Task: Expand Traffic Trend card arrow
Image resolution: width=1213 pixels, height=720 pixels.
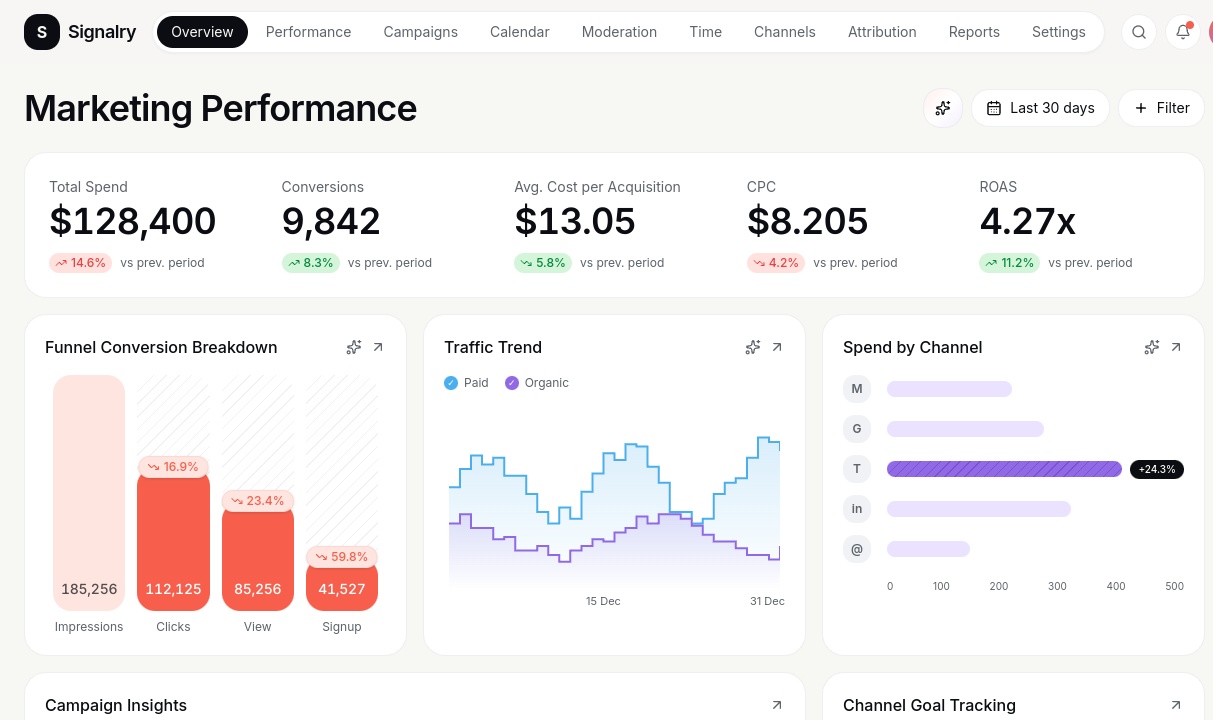Action: point(777,347)
